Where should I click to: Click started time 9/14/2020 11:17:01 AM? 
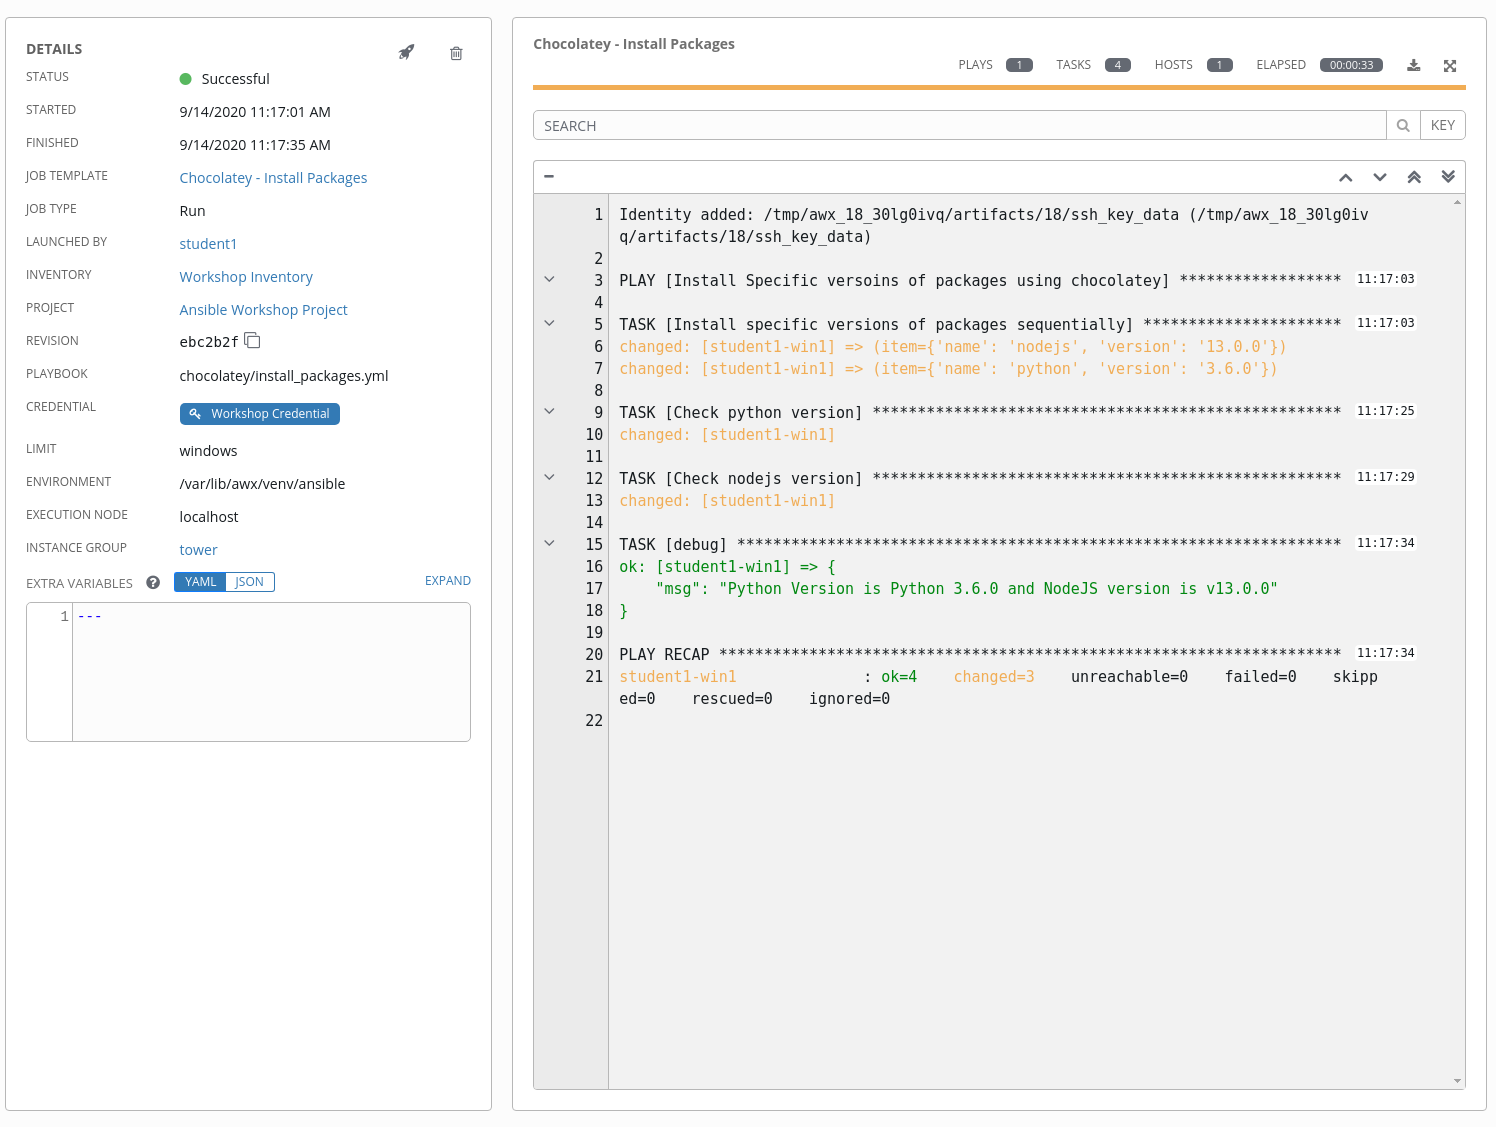pyautogui.click(x=255, y=112)
